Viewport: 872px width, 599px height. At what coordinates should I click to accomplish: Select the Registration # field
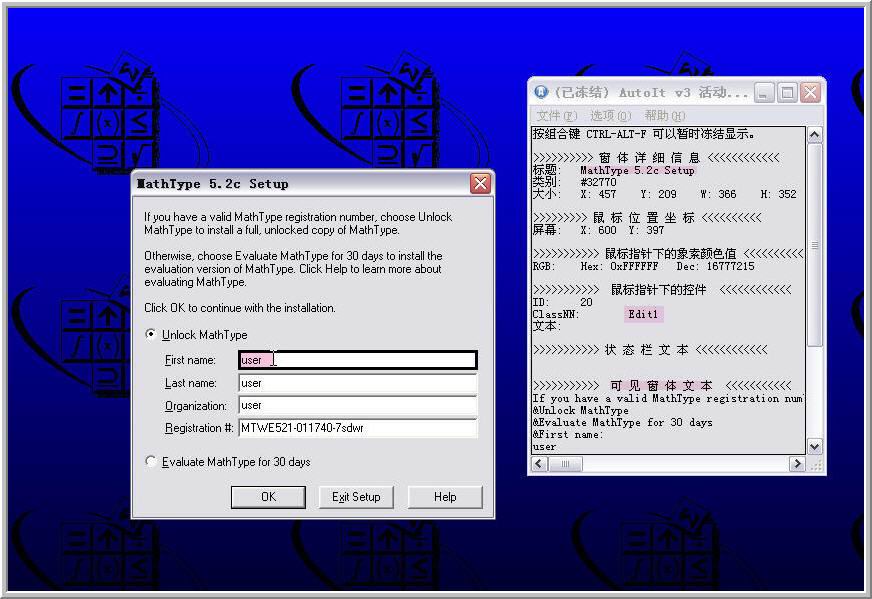pyautogui.click(x=357, y=429)
